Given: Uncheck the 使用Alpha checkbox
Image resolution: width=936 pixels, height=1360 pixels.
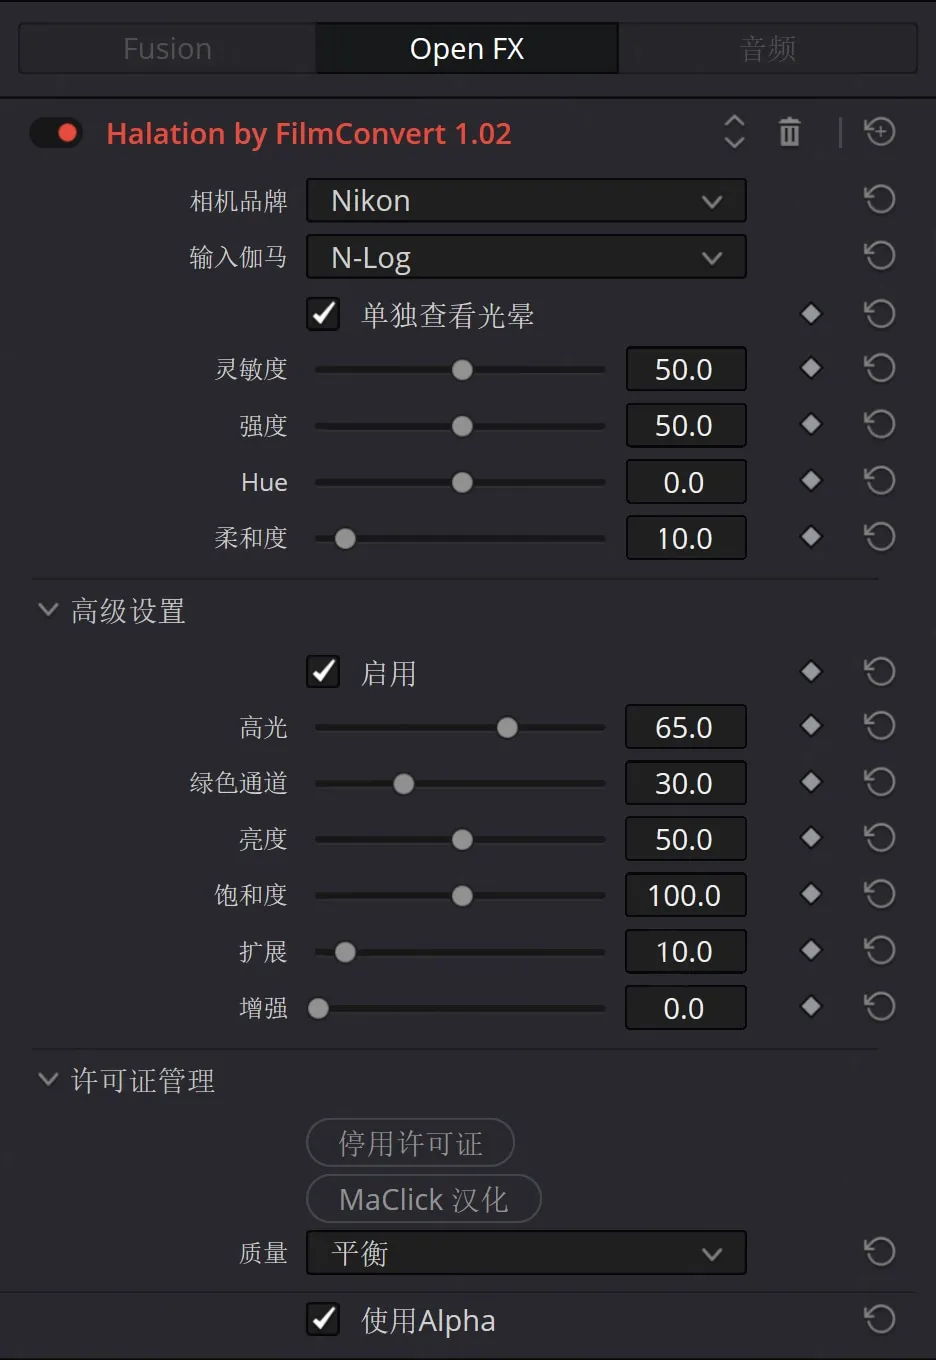Looking at the screenshot, I should coord(324,1319).
